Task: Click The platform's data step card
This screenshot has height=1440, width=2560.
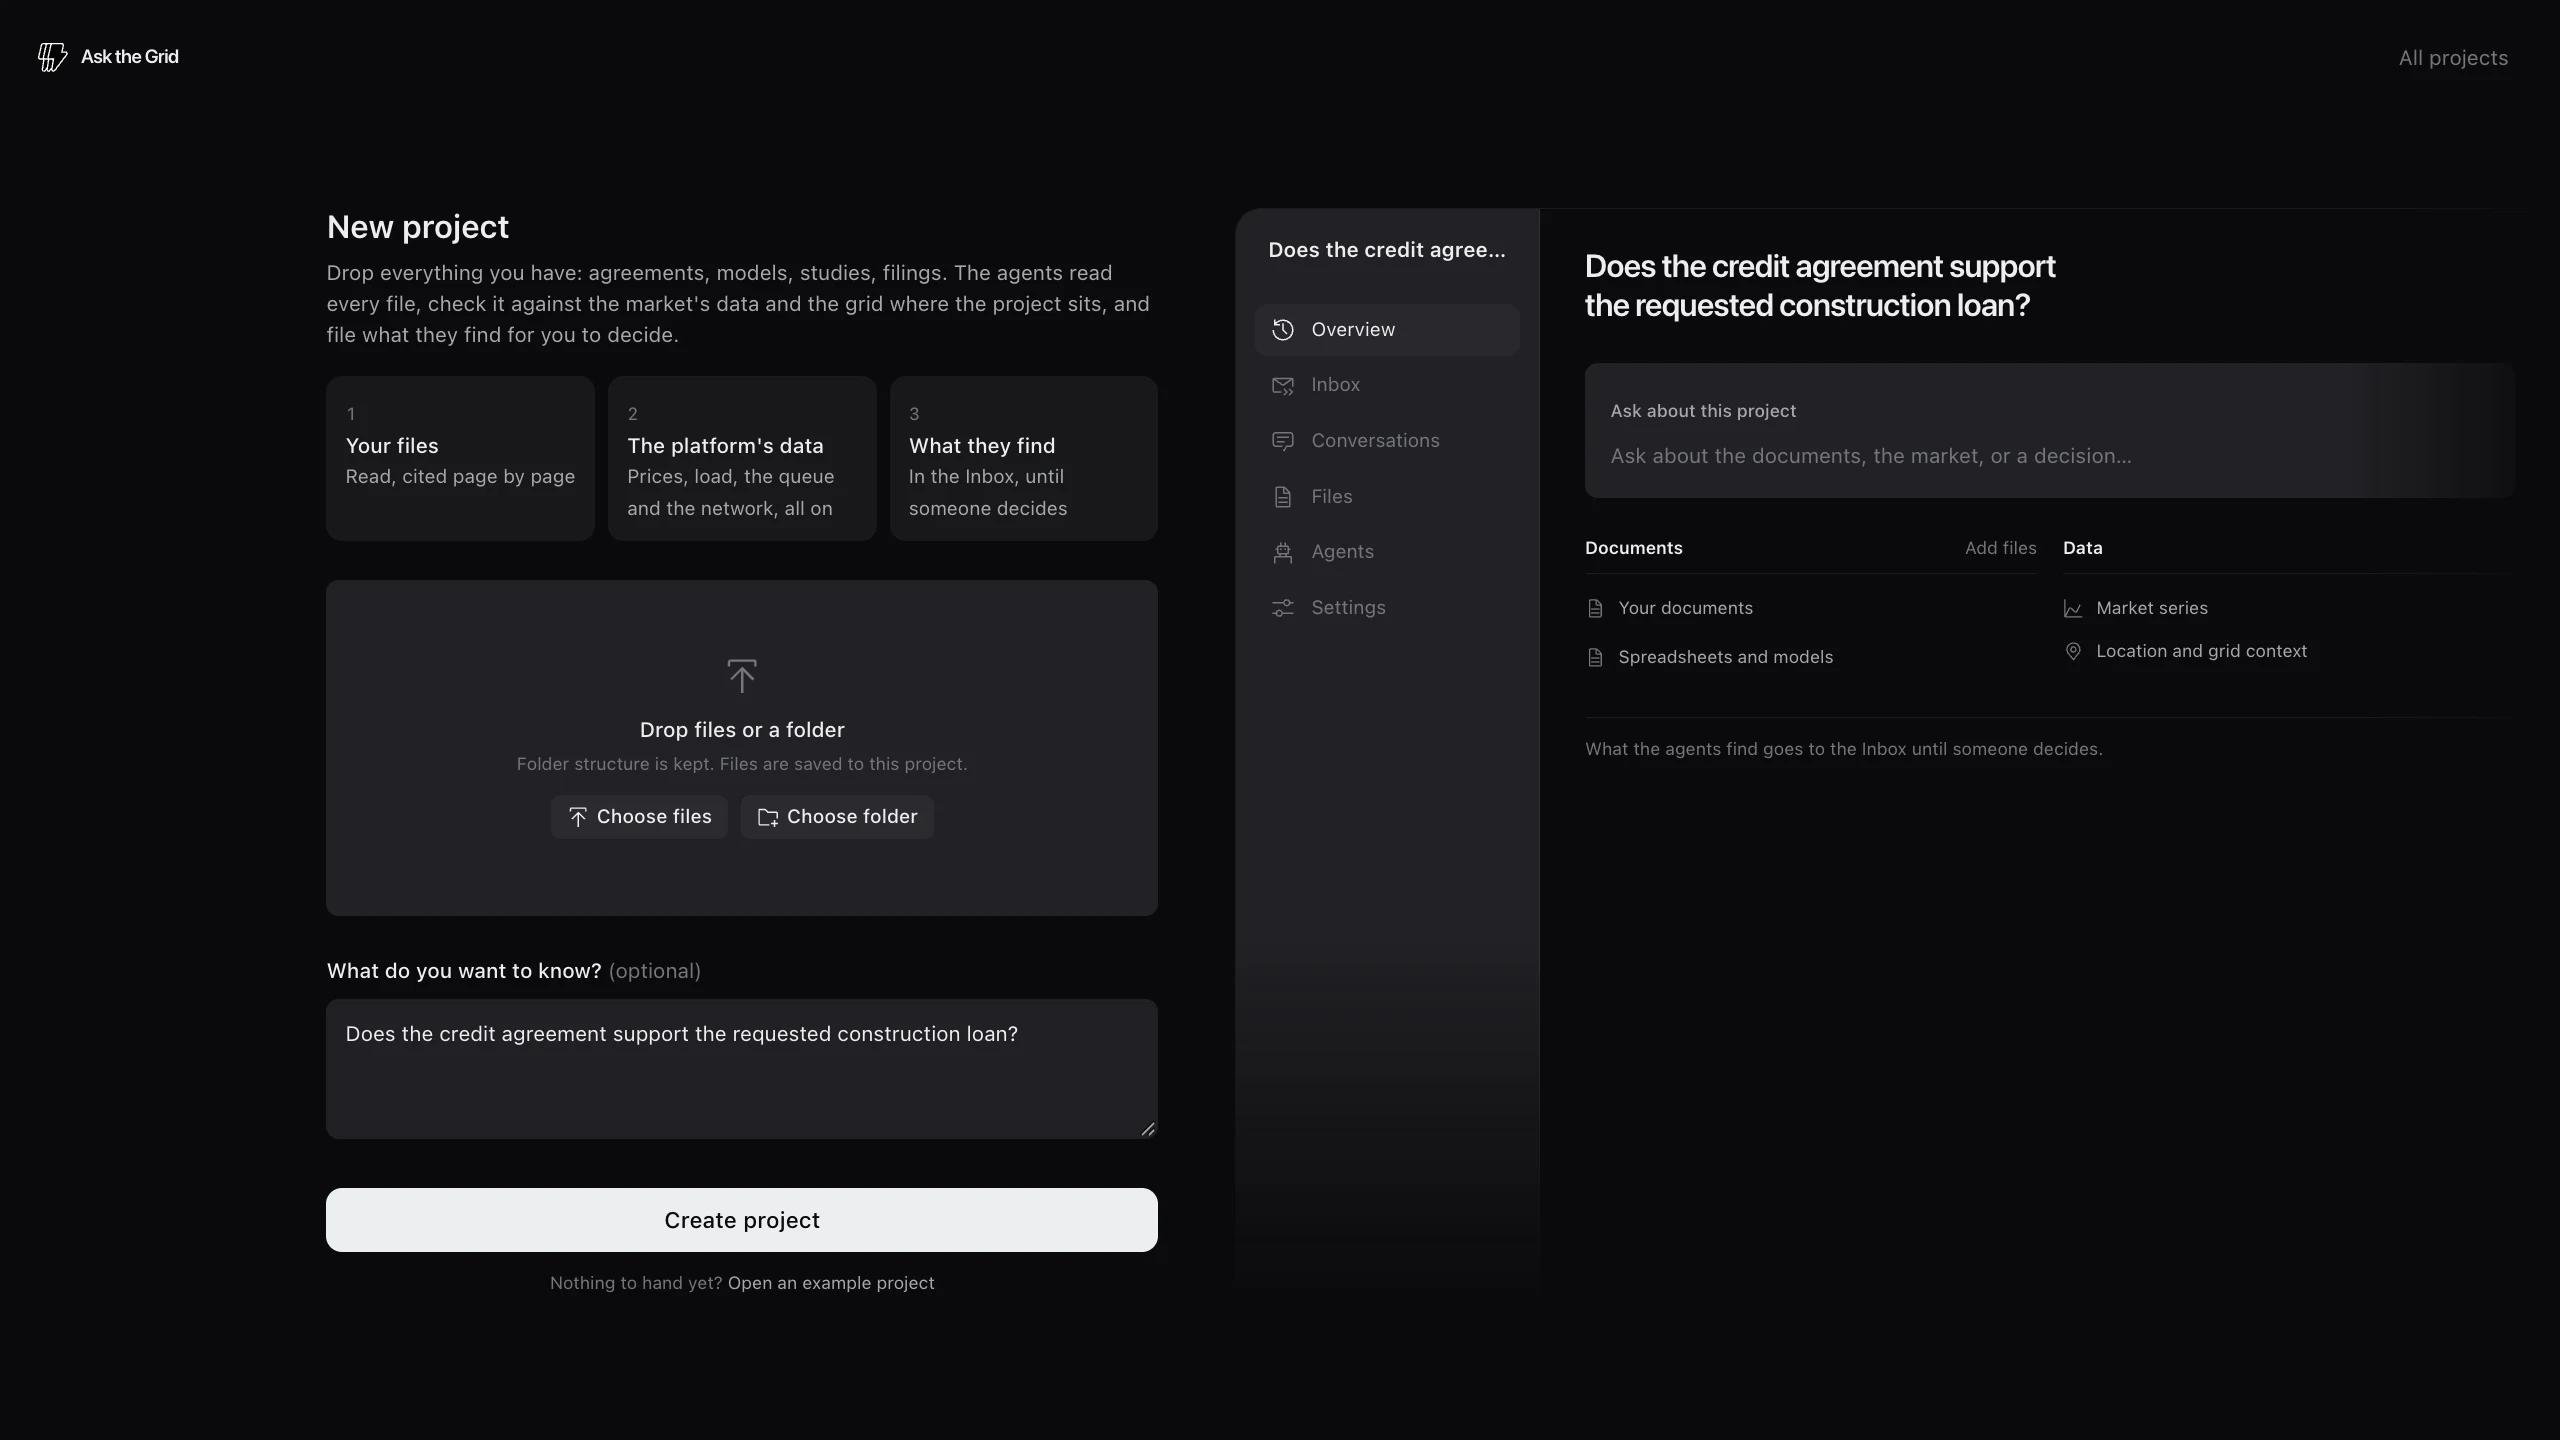Action: (x=742, y=459)
